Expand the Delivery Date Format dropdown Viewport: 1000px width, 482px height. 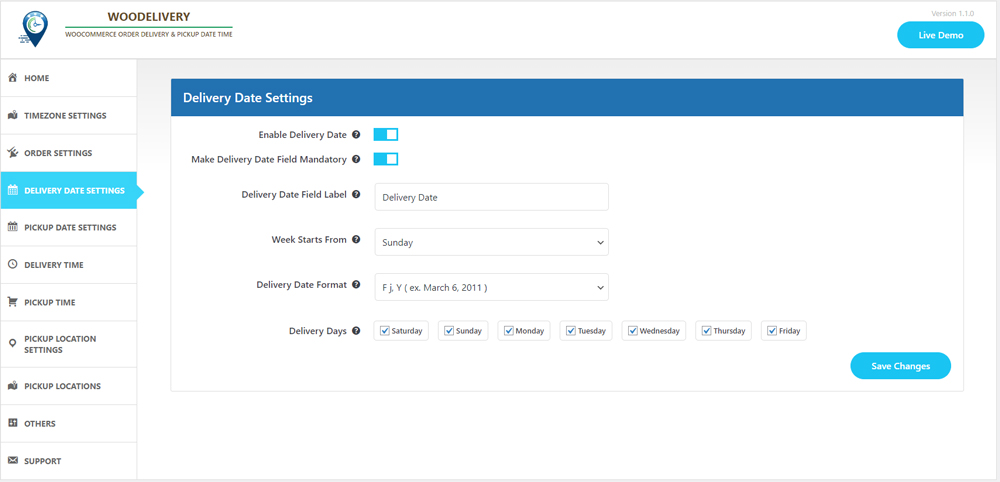pyautogui.click(x=491, y=287)
